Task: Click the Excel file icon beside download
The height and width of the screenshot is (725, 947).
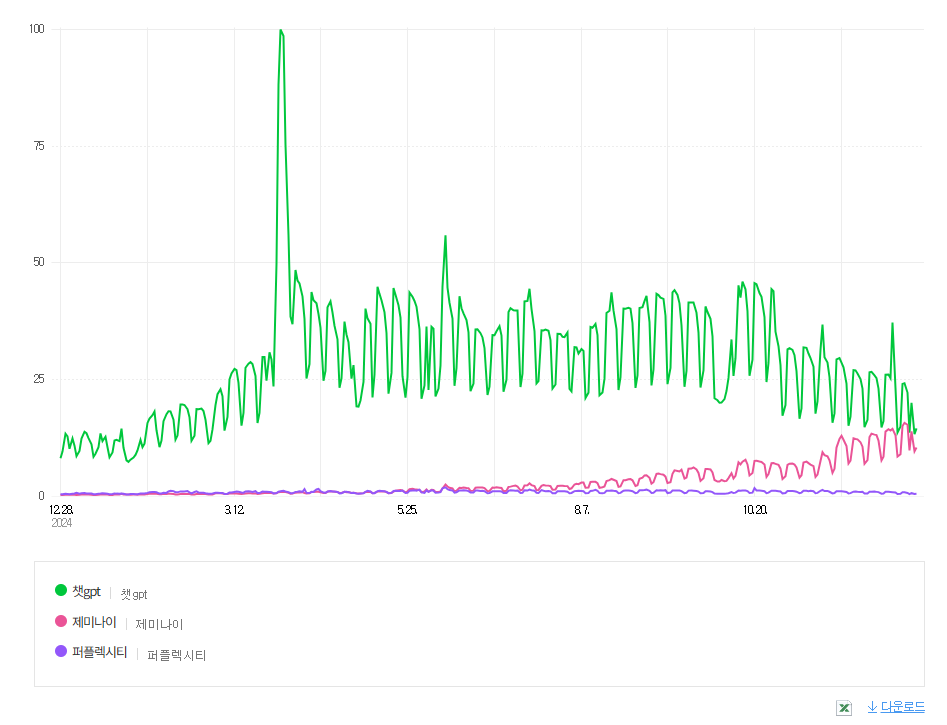Action: [844, 707]
